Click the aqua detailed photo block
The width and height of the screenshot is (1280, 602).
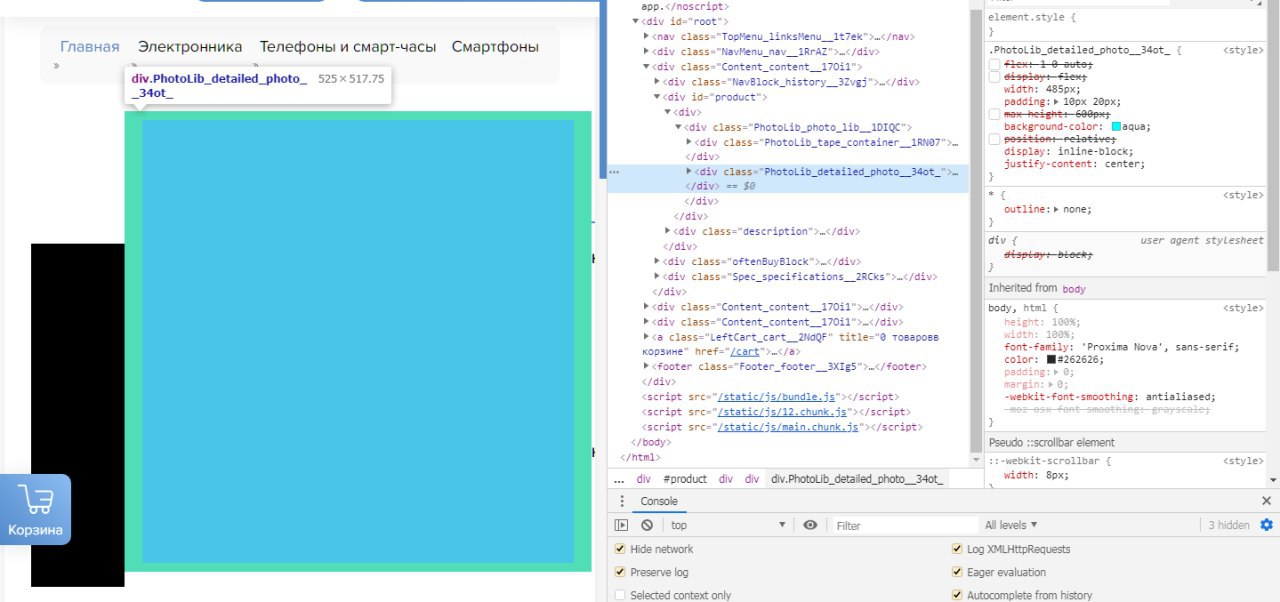[358, 341]
